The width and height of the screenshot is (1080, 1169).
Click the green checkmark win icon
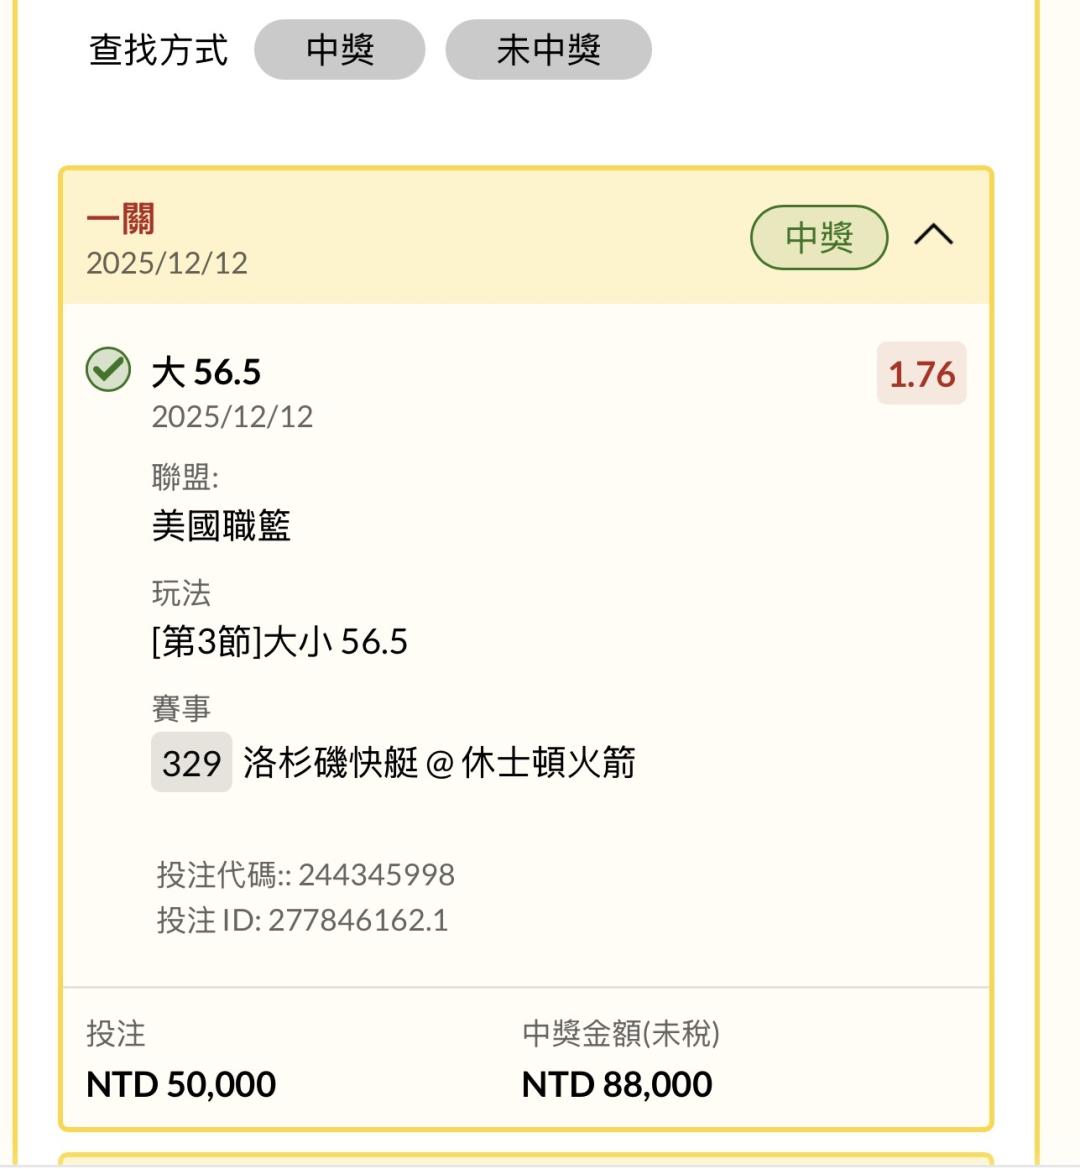click(108, 369)
